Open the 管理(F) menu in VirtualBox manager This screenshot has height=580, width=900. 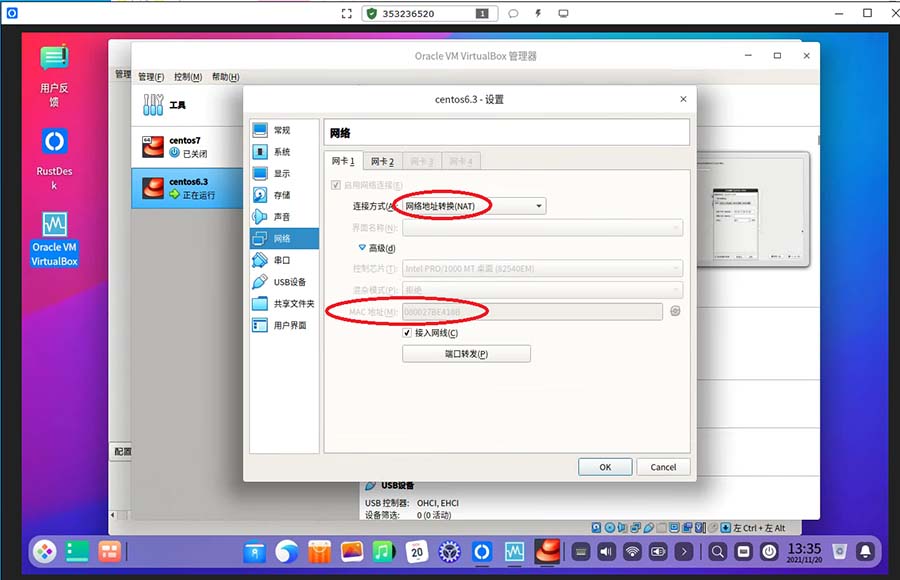tap(151, 76)
